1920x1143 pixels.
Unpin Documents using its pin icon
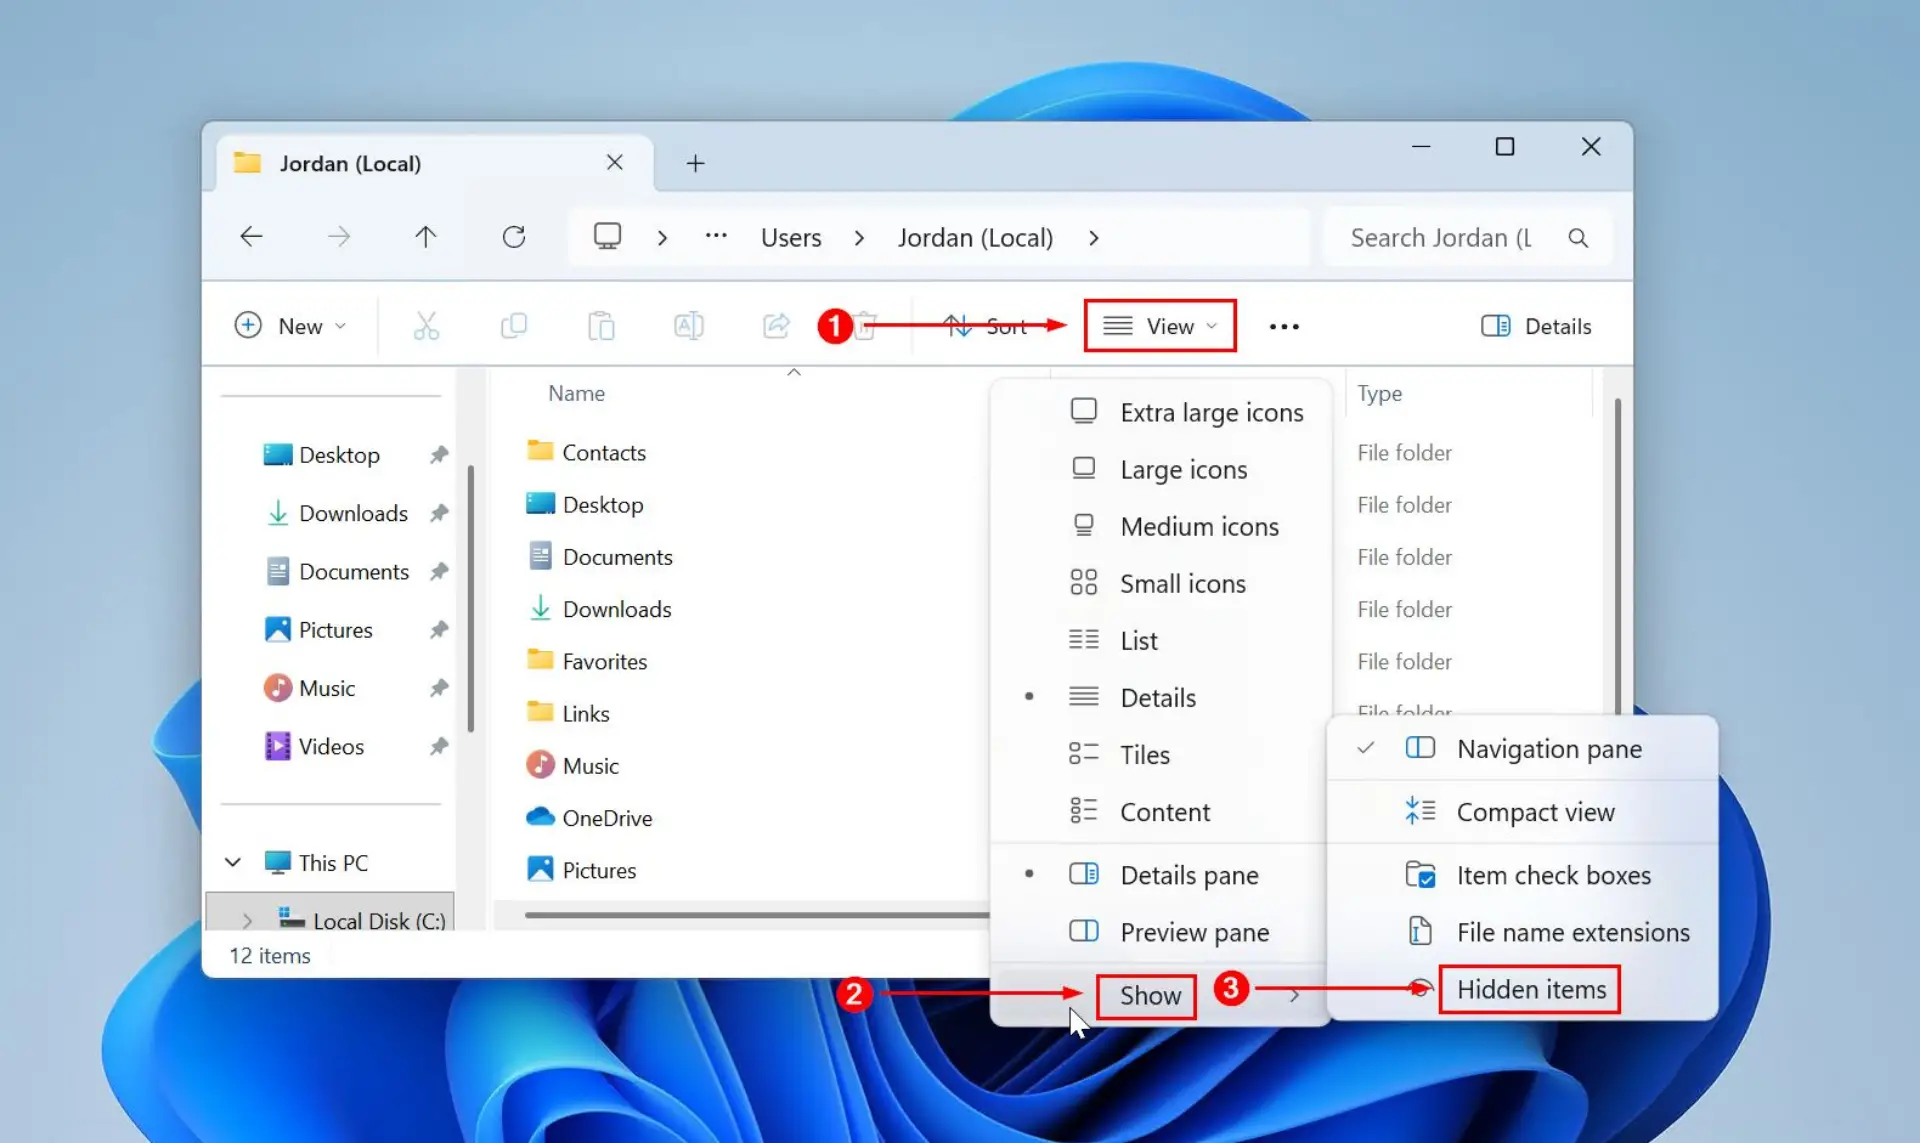(438, 572)
